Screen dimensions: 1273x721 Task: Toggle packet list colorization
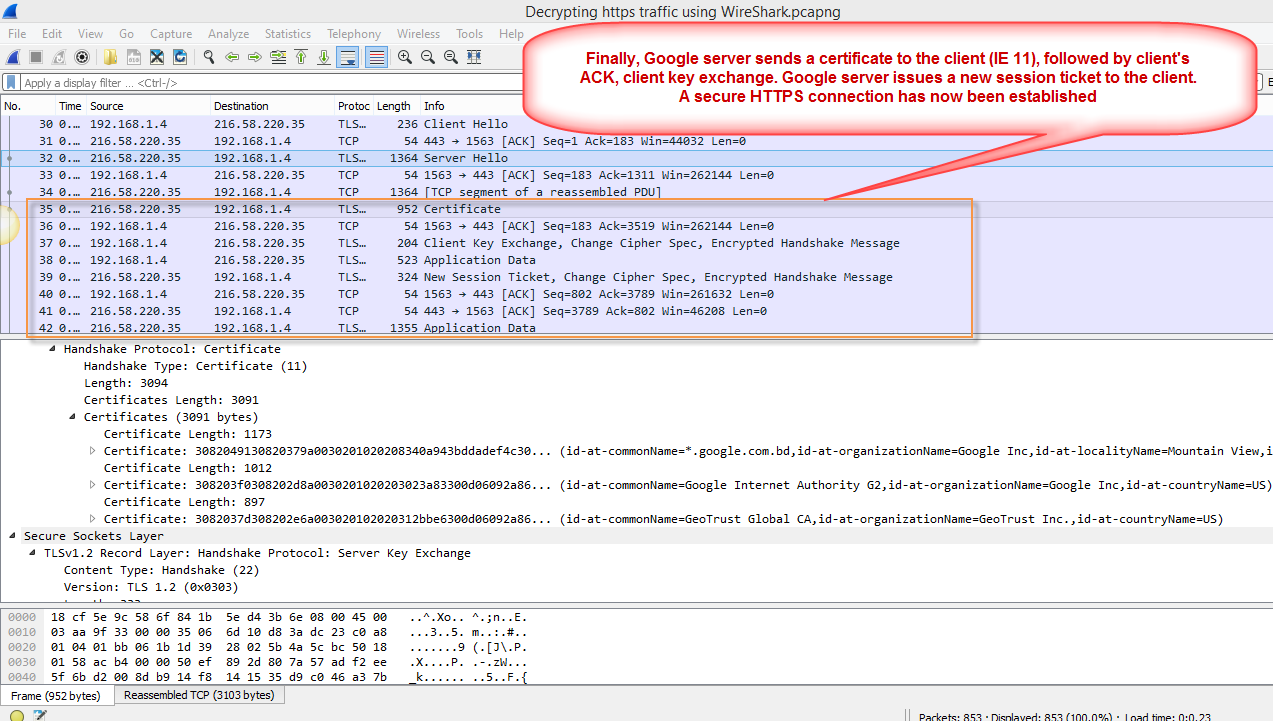pyautogui.click(x=376, y=57)
